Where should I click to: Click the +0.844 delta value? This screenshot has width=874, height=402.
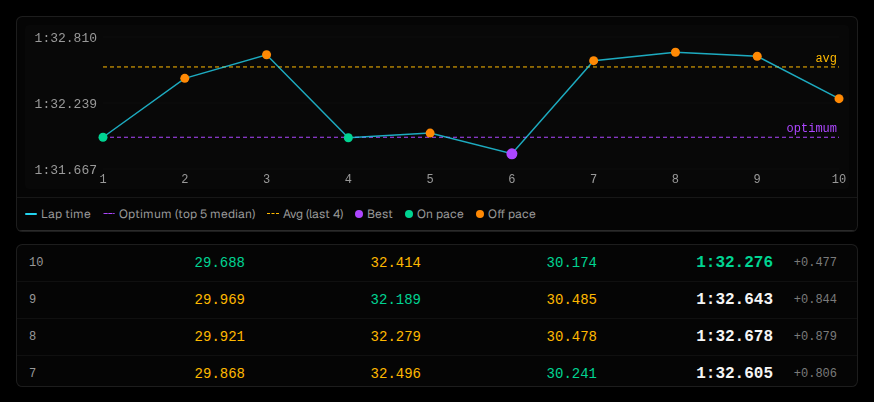pyautogui.click(x=815, y=299)
